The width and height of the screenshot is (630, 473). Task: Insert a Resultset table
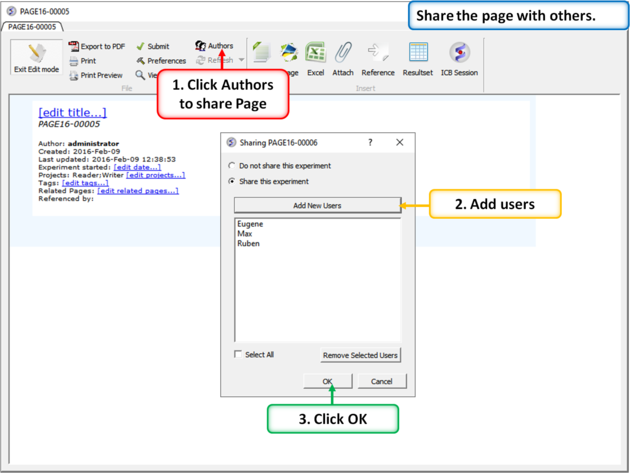pyautogui.click(x=418, y=54)
